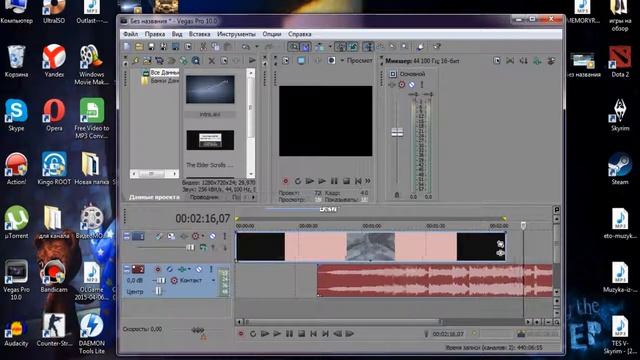The width and height of the screenshot is (640, 360).
Task: Select the Normal edit tool in toolbar
Action: 368,47
